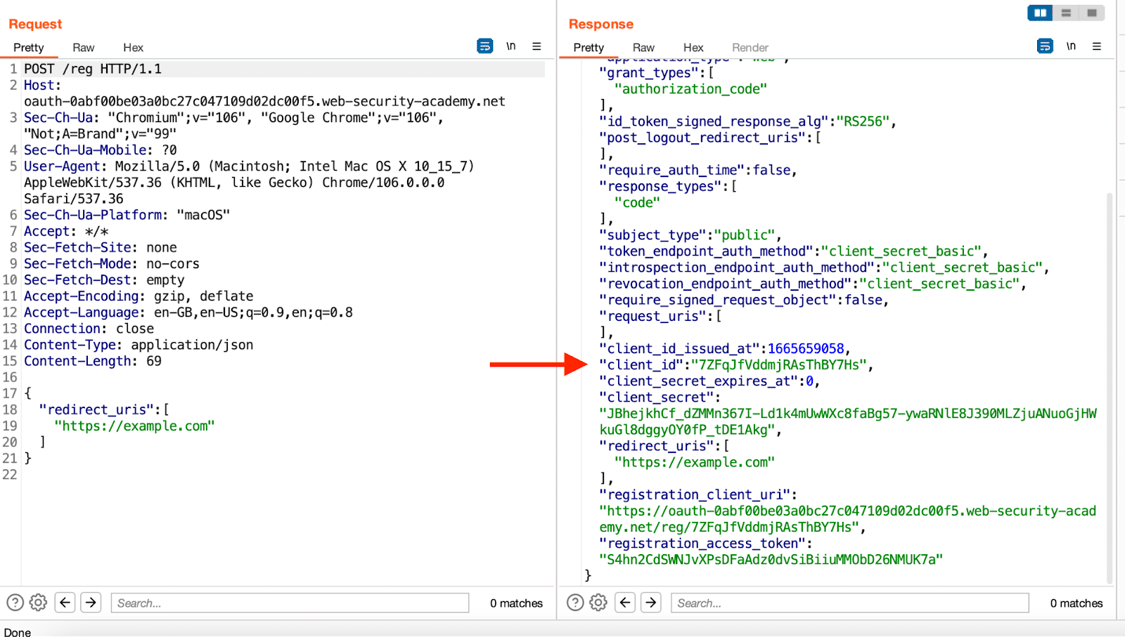Show non-printable characters in the Request panel
Image resolution: width=1125 pixels, height=637 pixels.
coord(511,46)
